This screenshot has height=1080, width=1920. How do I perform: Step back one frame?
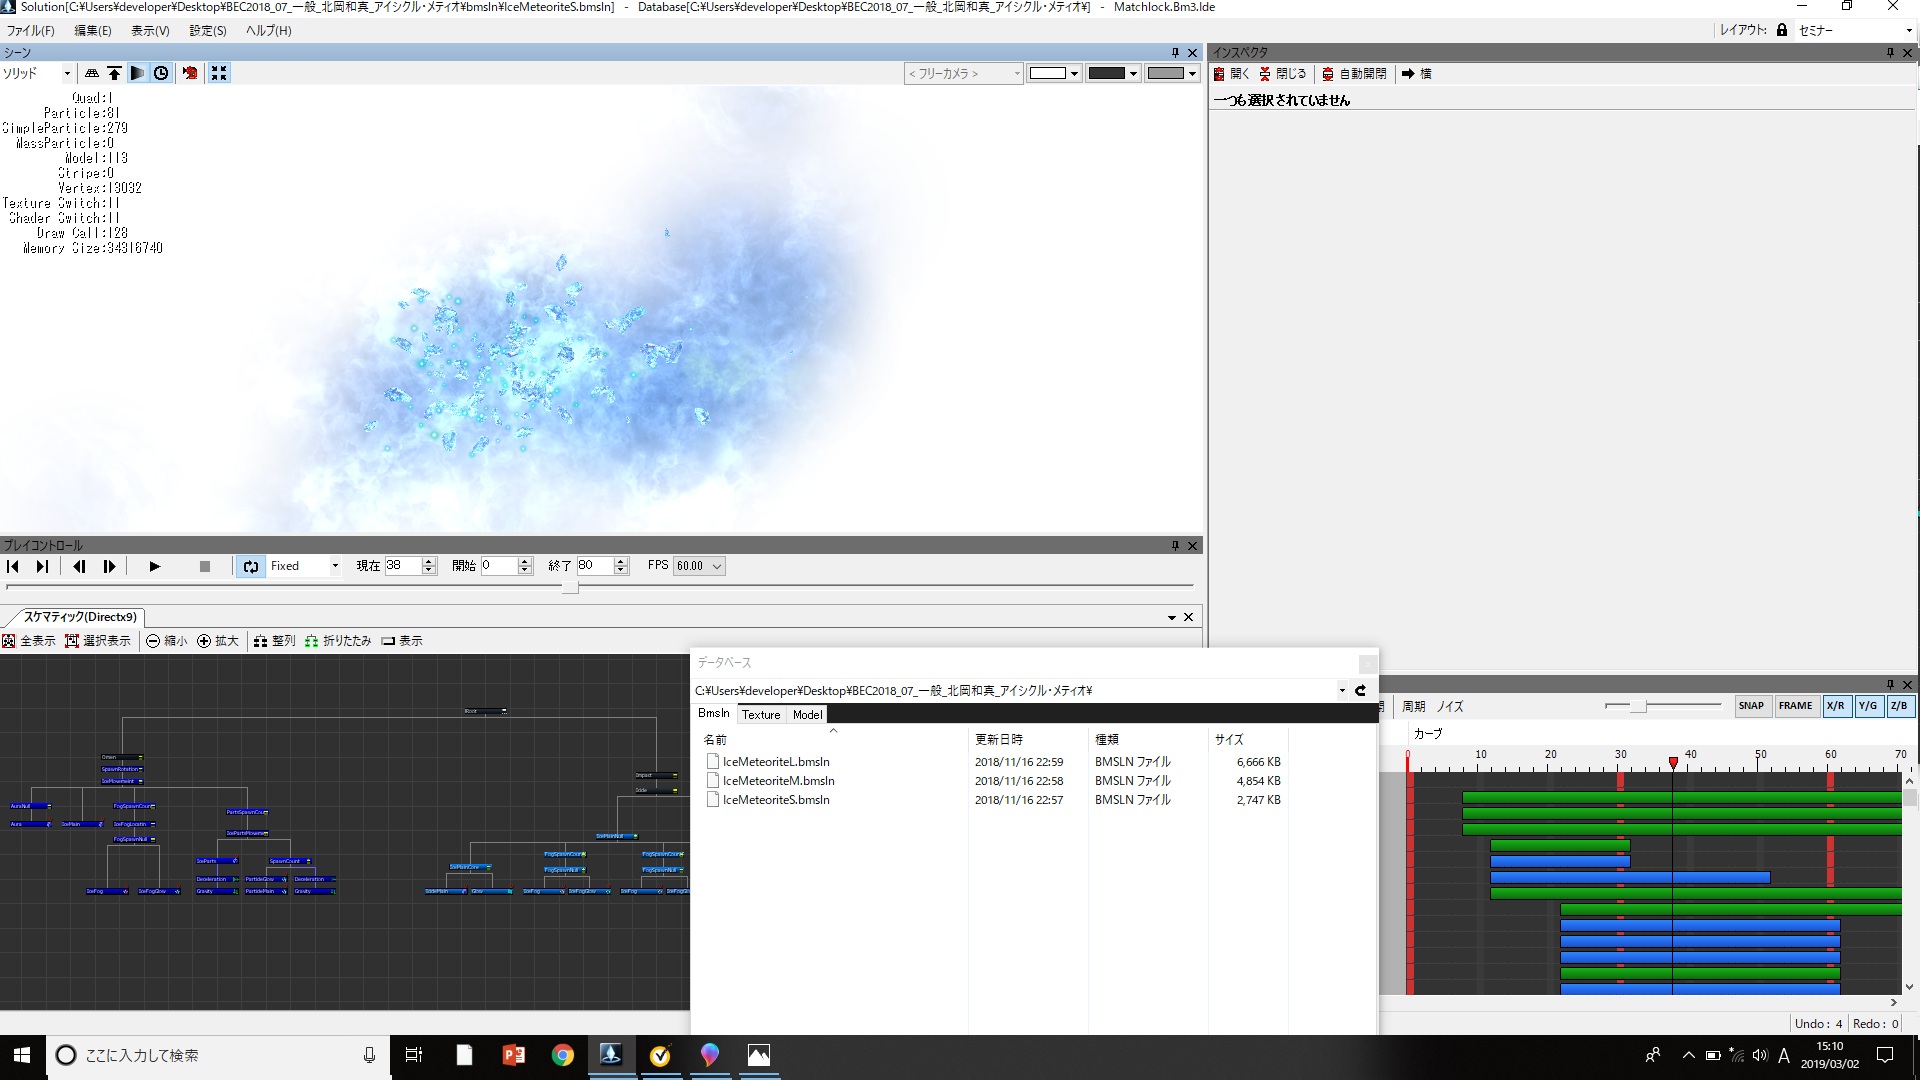point(79,566)
